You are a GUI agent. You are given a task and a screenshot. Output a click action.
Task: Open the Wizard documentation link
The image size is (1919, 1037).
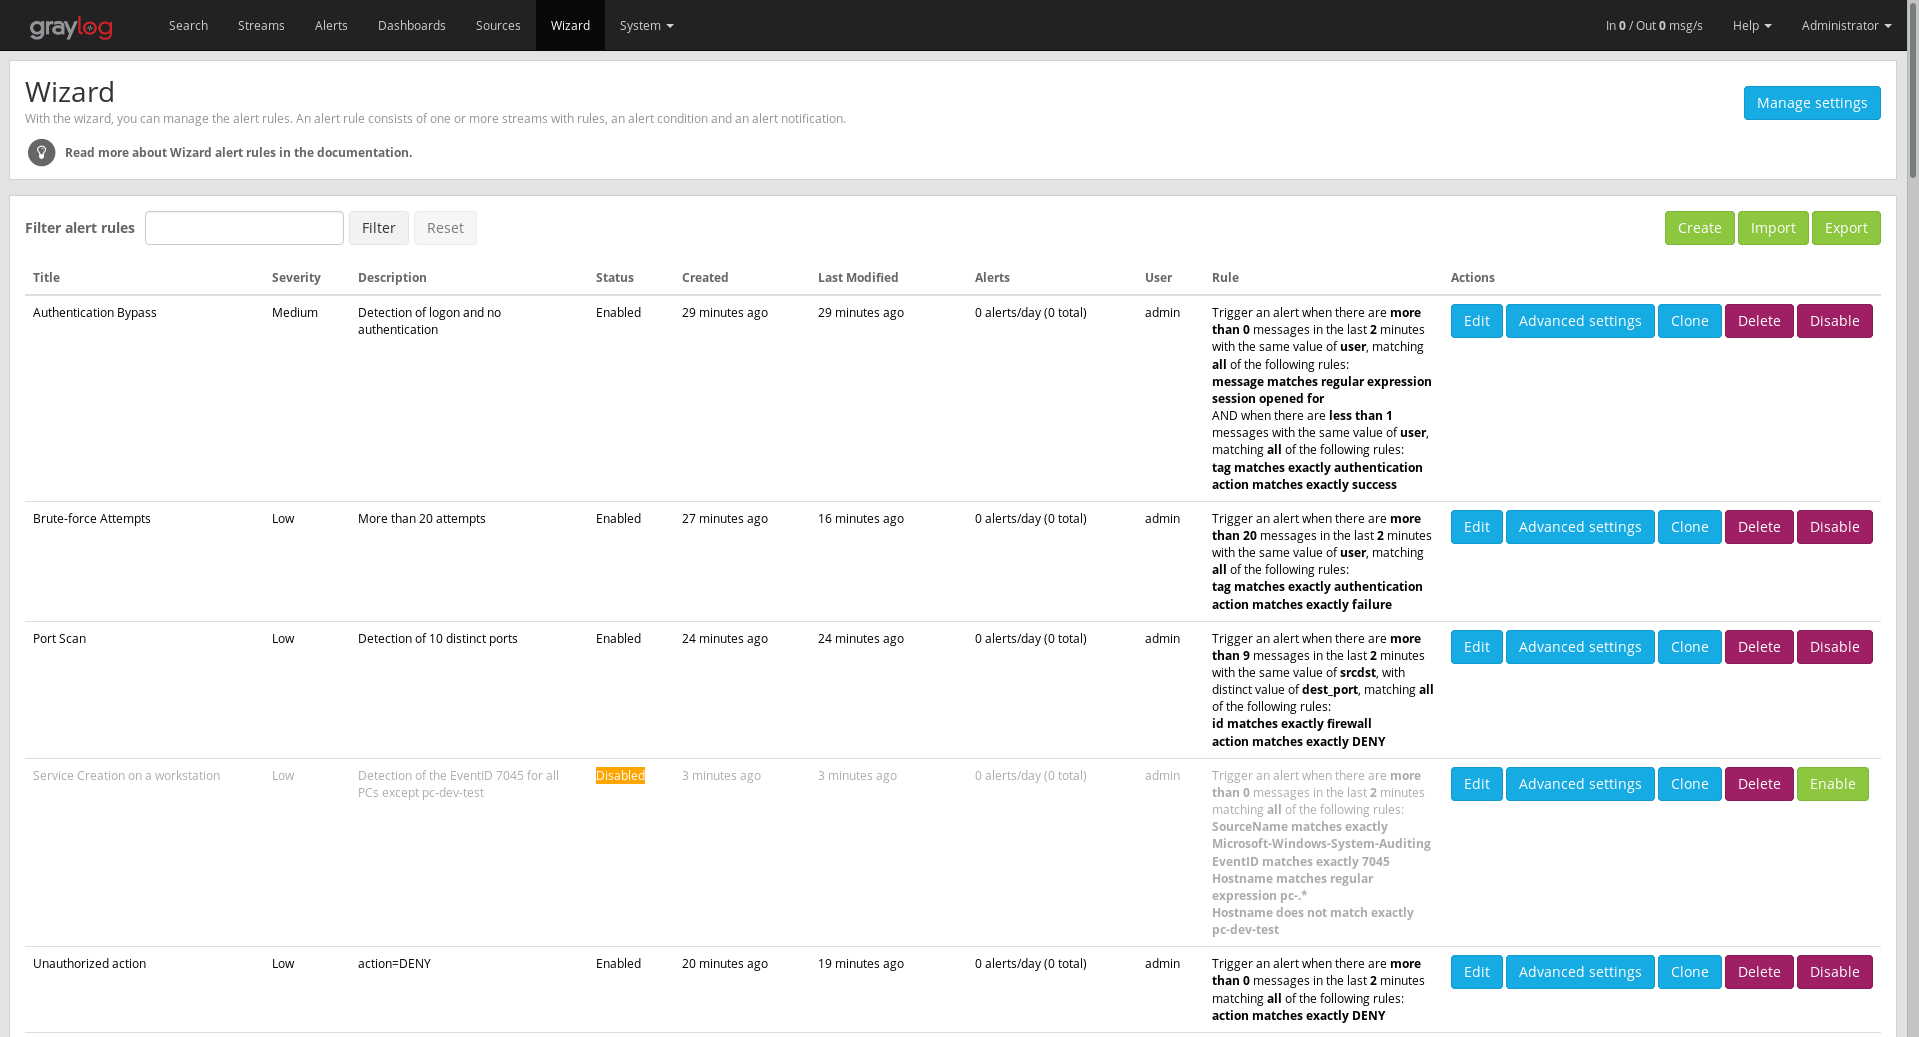click(238, 153)
